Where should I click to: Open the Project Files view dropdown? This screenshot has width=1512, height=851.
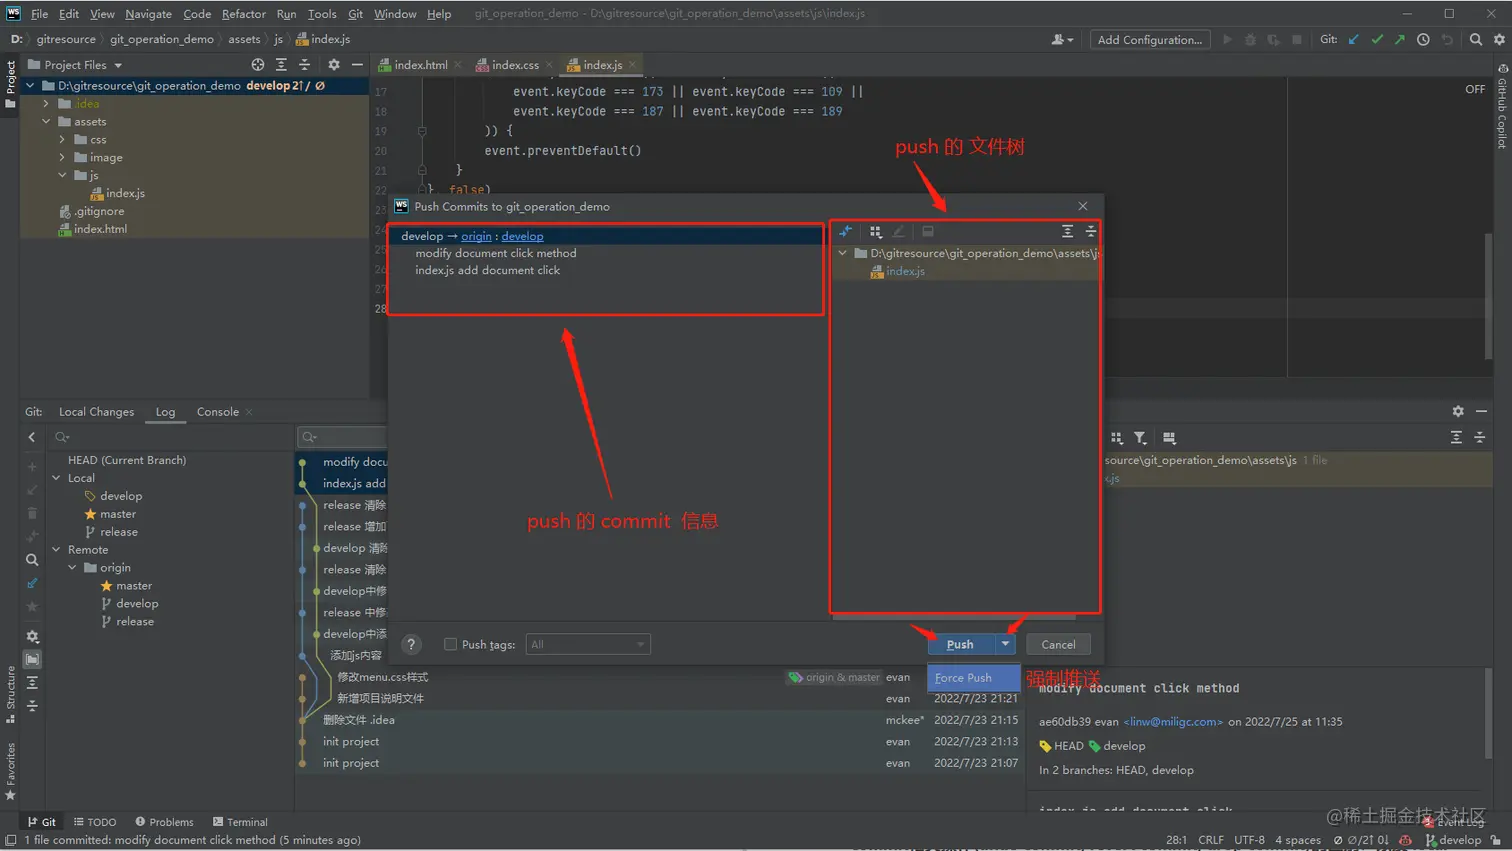pyautogui.click(x=118, y=65)
